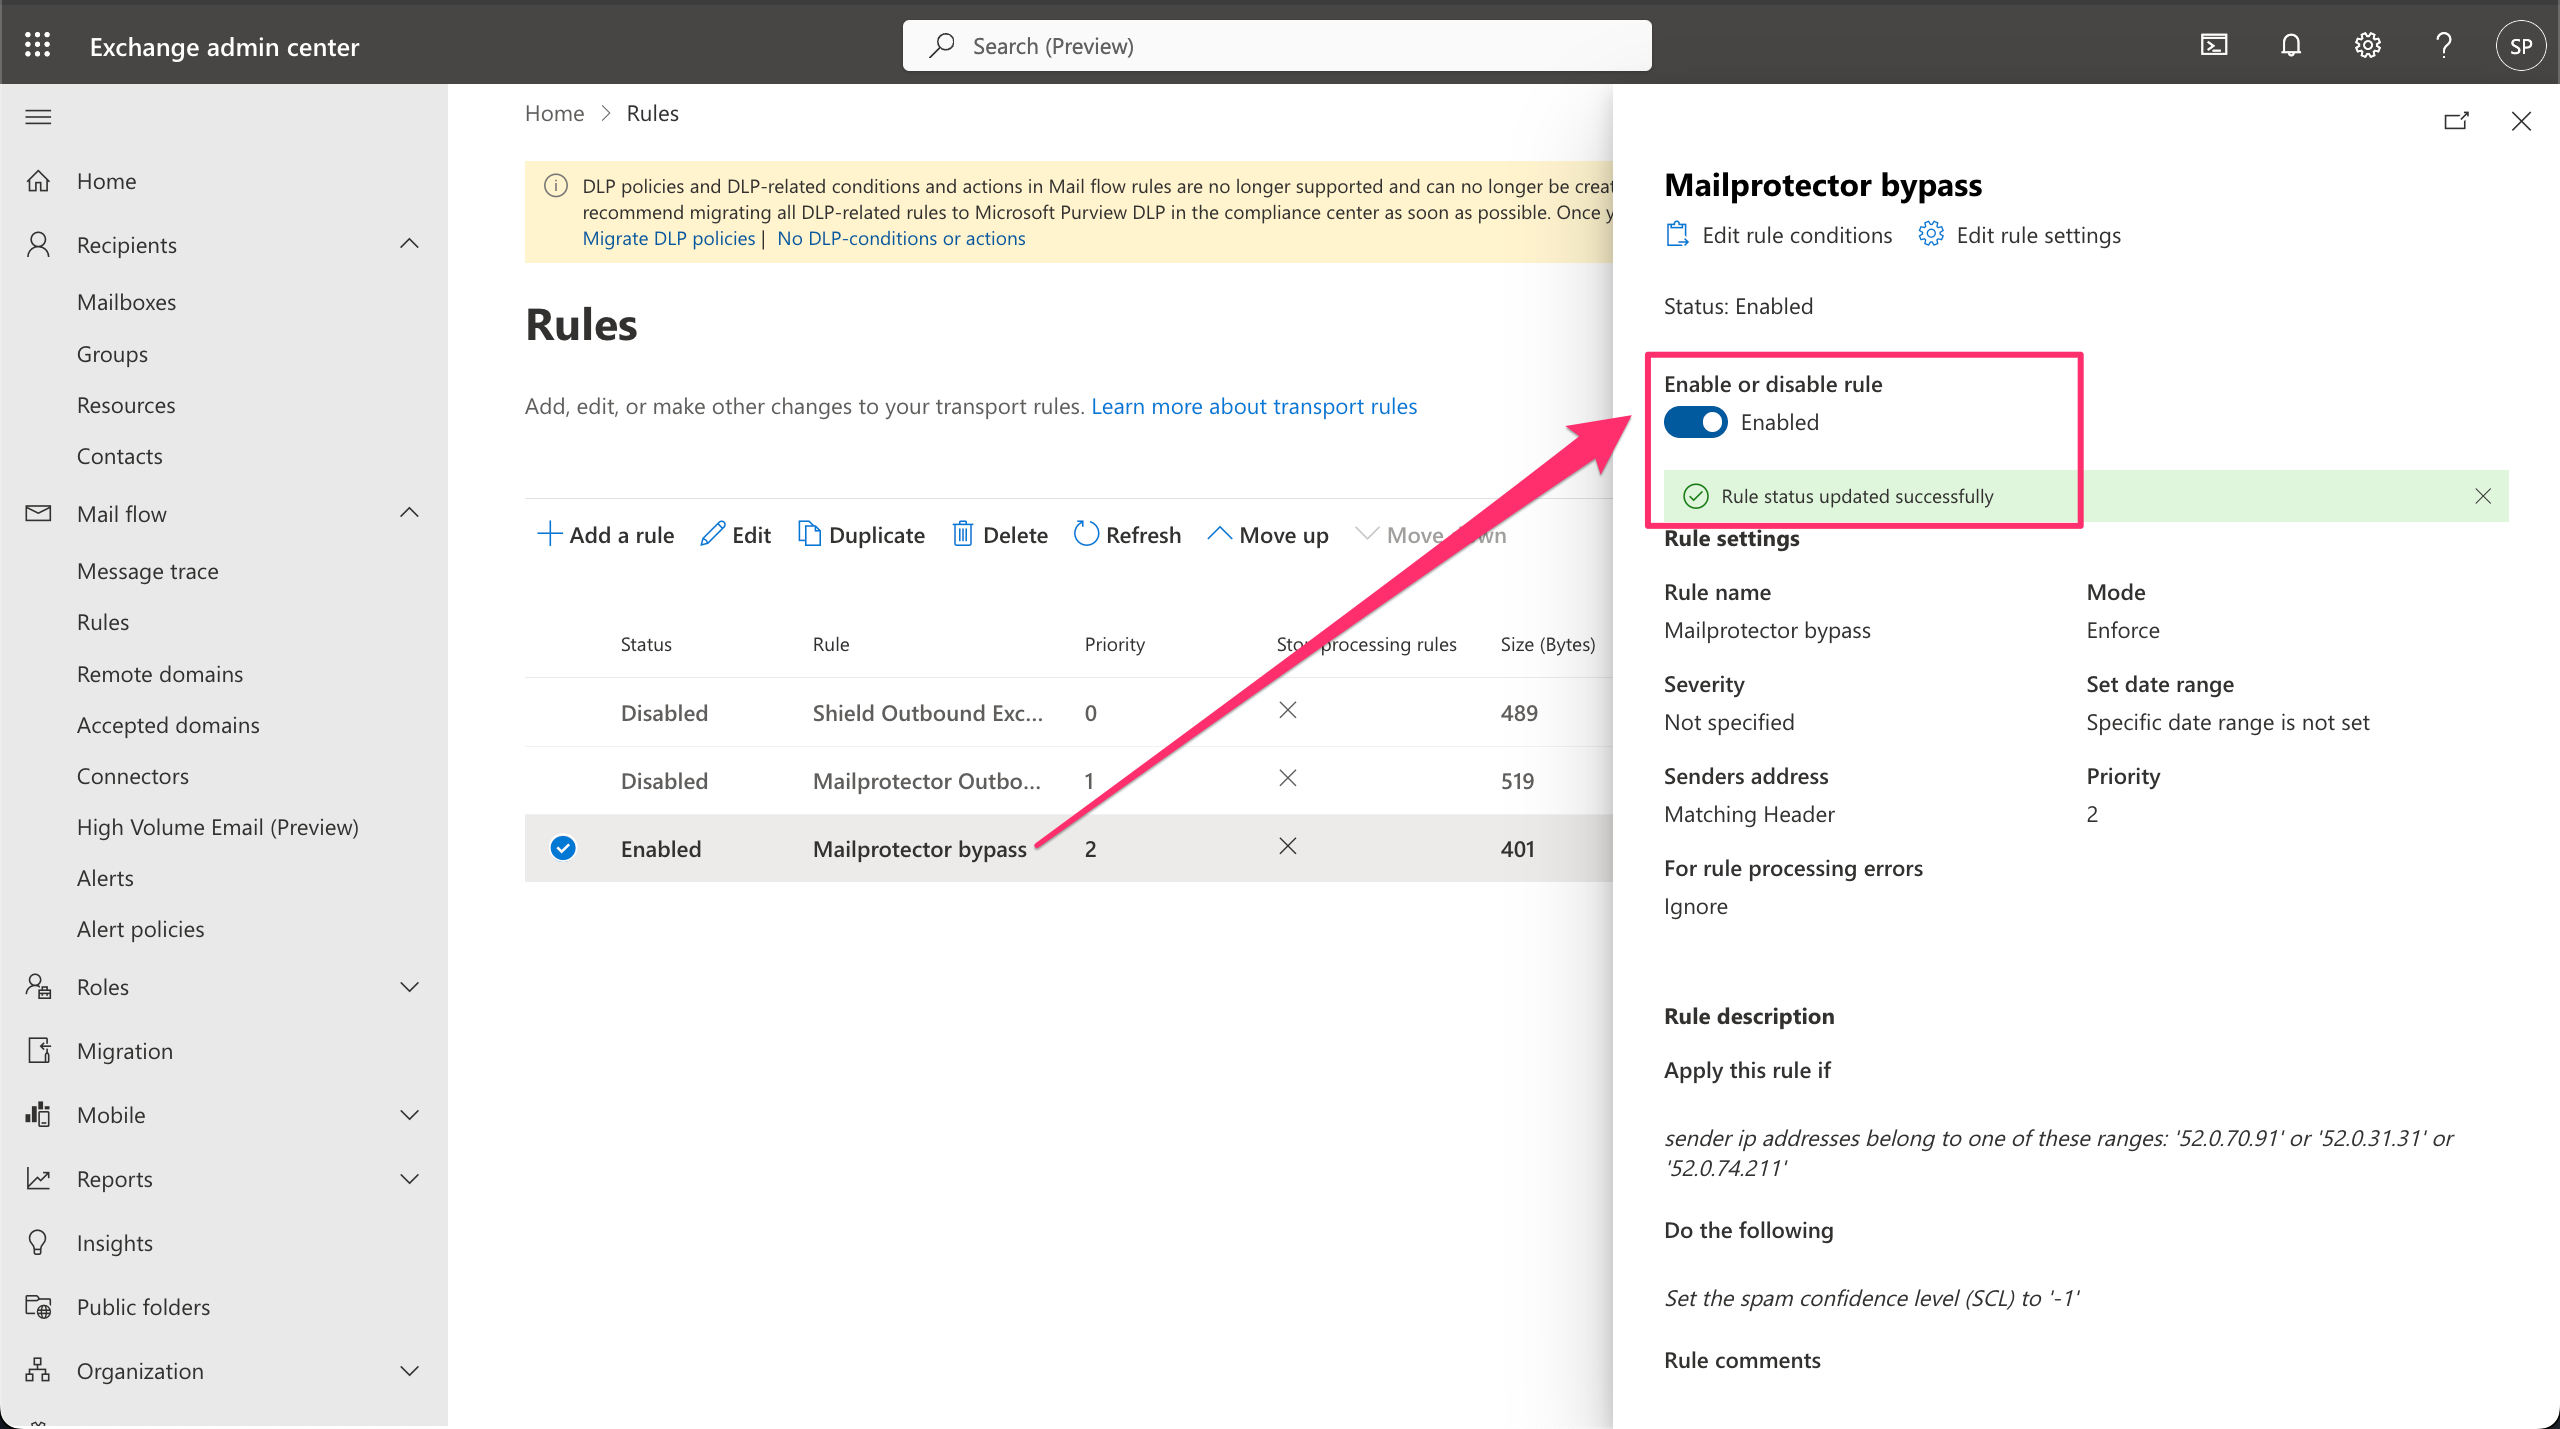2560x1429 pixels.
Task: Click the Public folders icon
Action: point(38,1307)
